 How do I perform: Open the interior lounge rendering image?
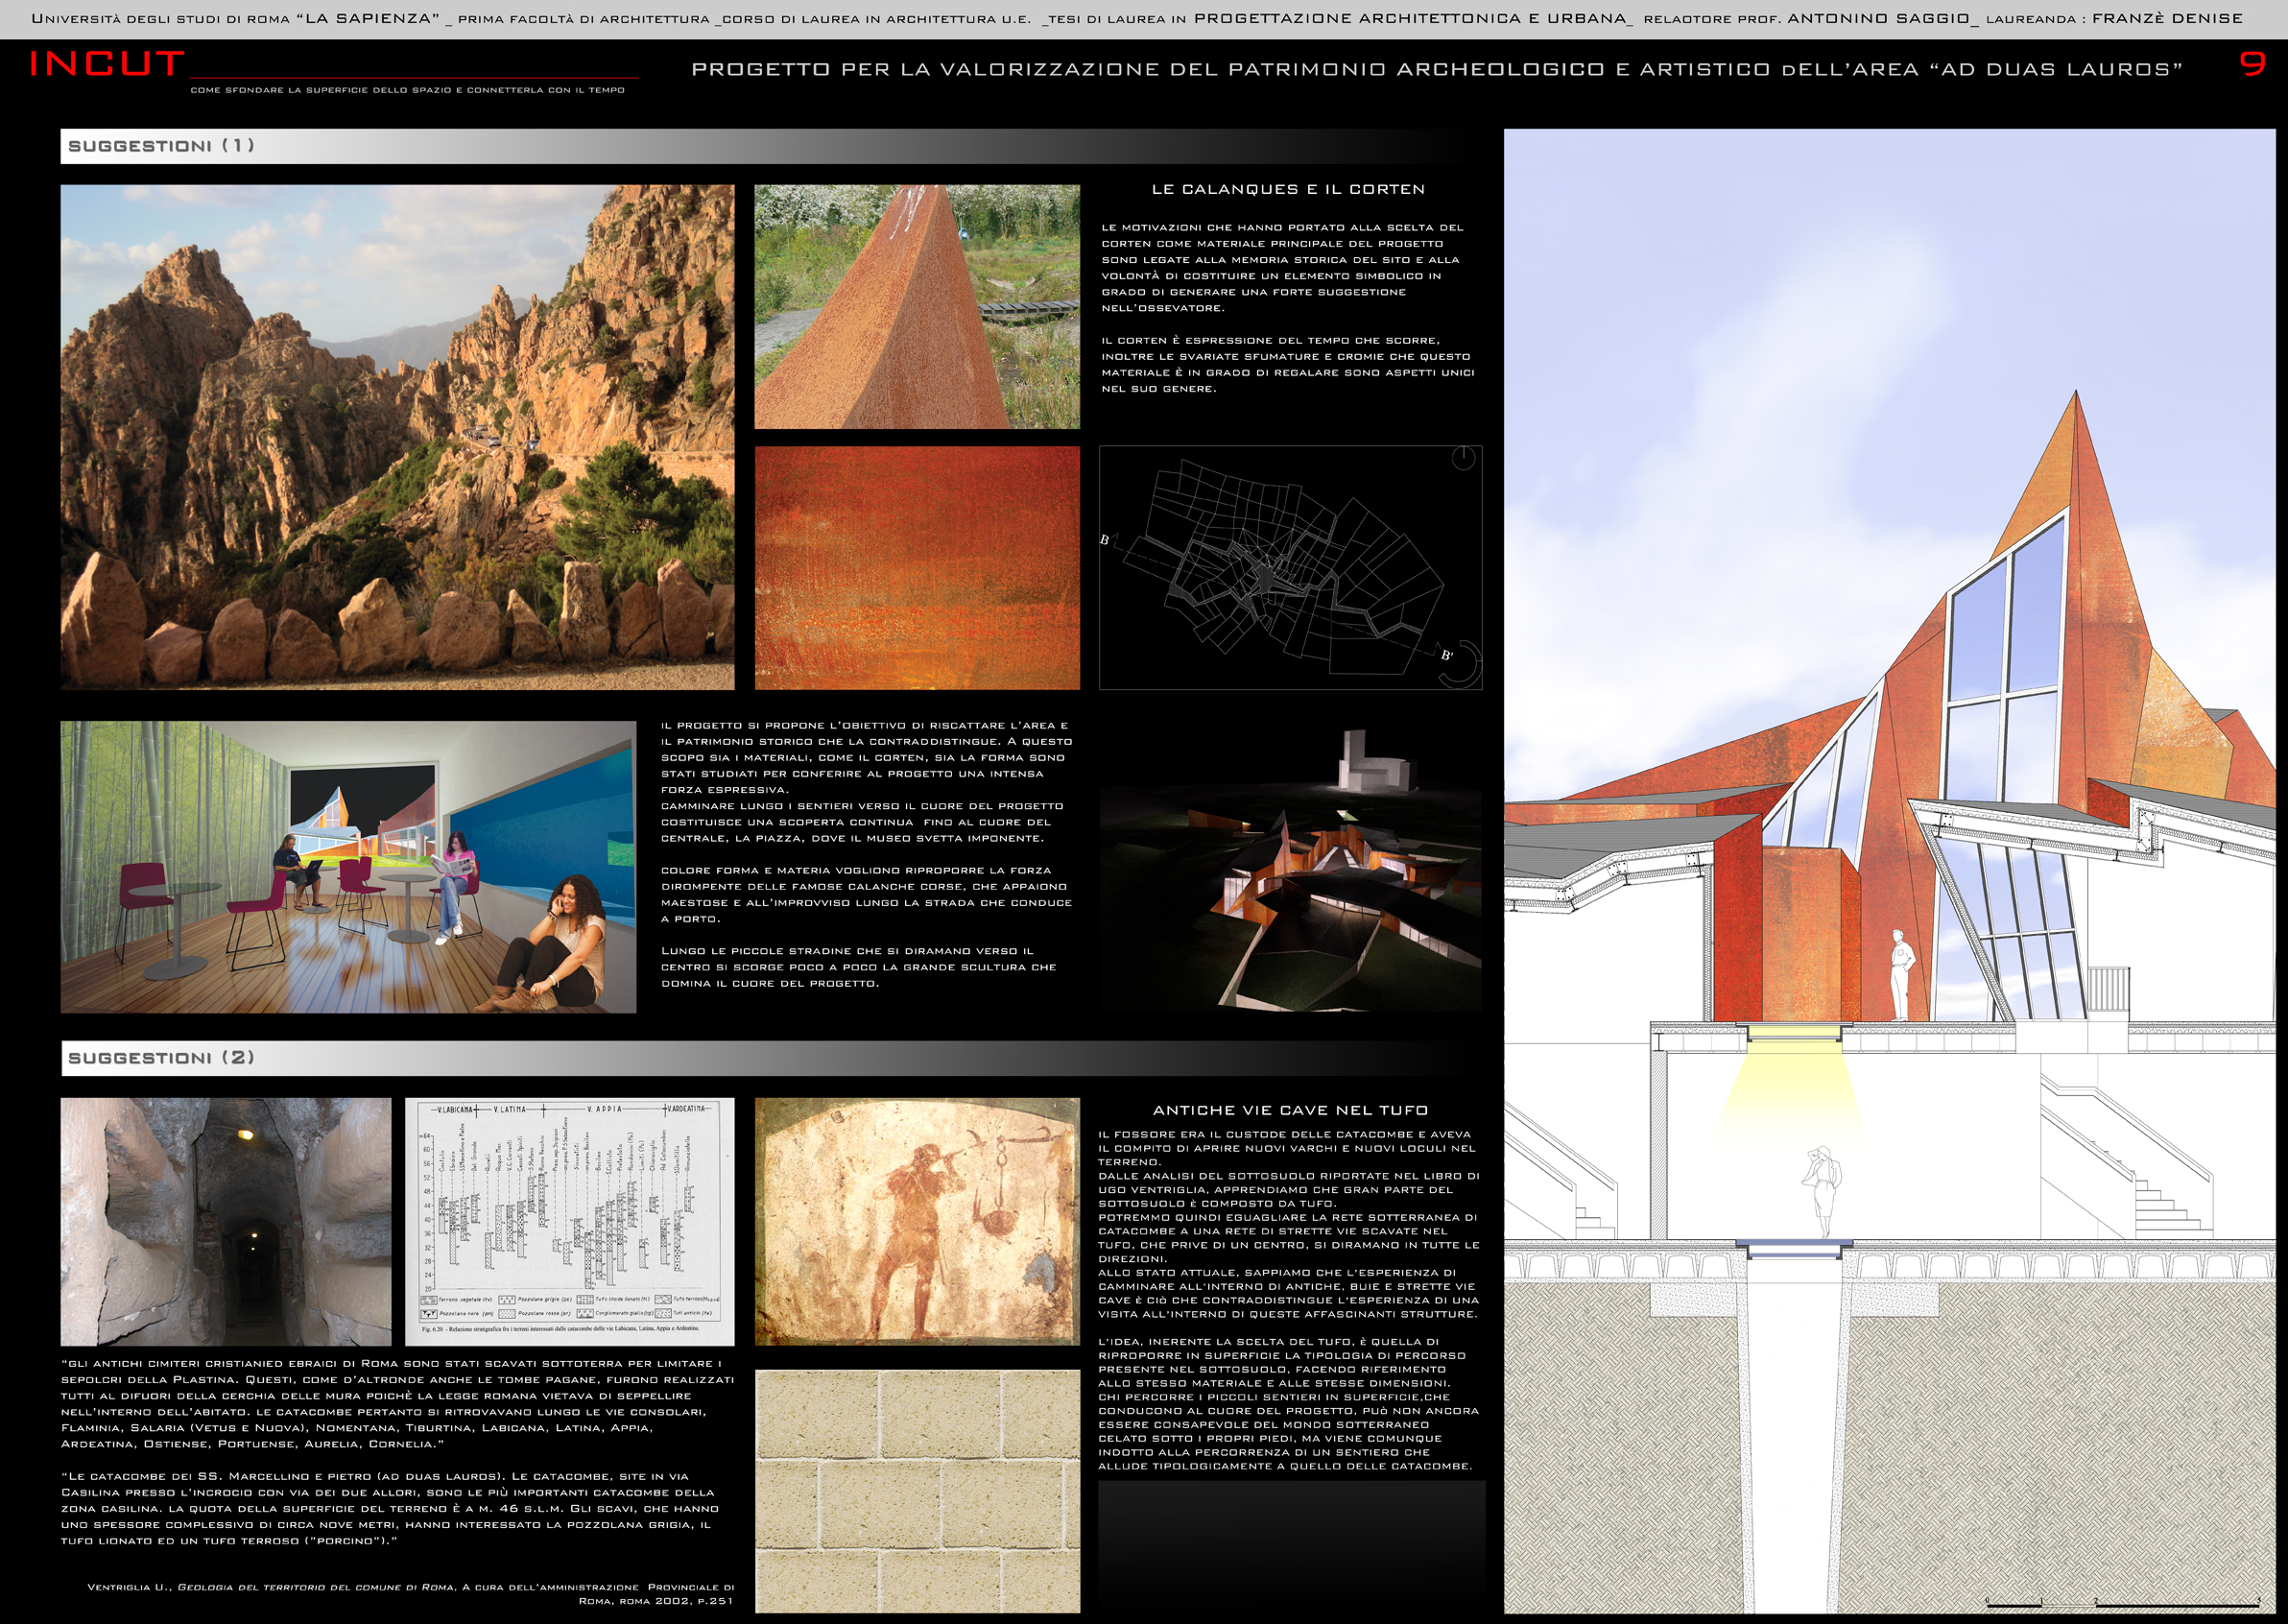348,866
